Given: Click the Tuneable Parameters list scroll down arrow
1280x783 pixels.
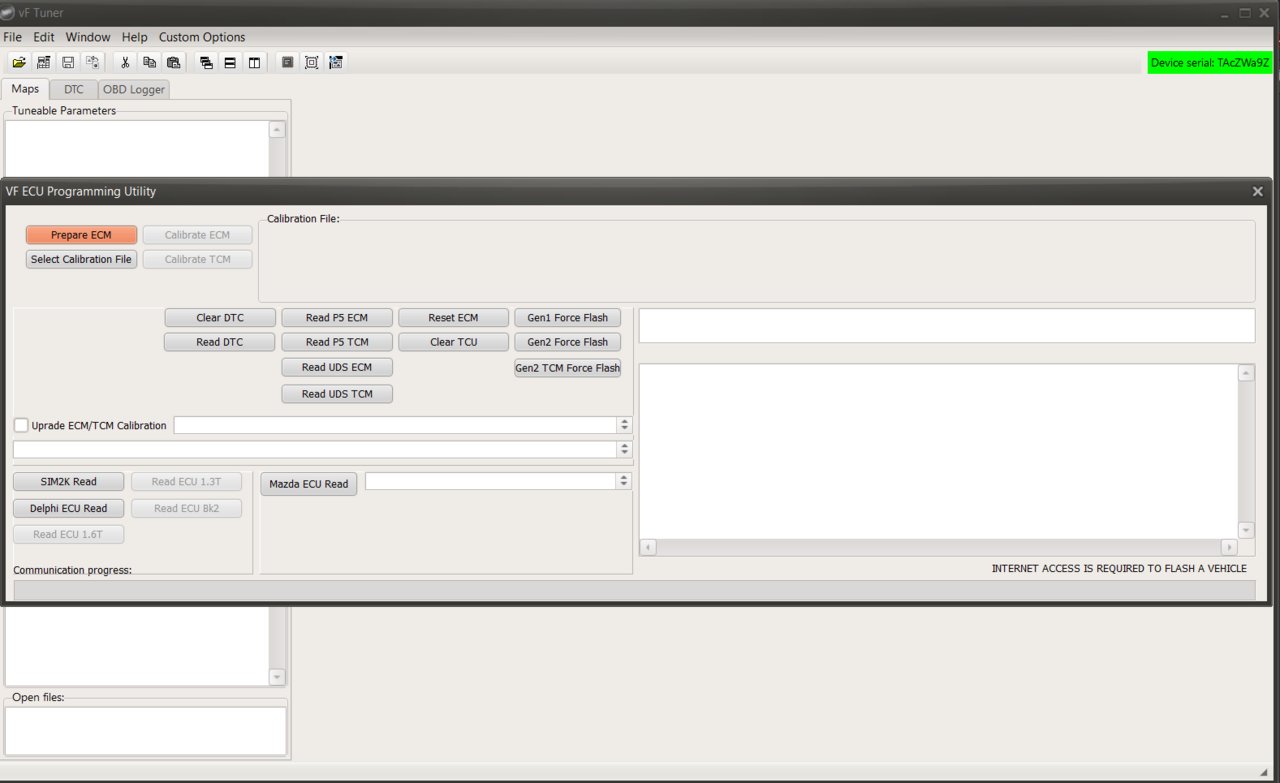Looking at the screenshot, I should [277, 677].
